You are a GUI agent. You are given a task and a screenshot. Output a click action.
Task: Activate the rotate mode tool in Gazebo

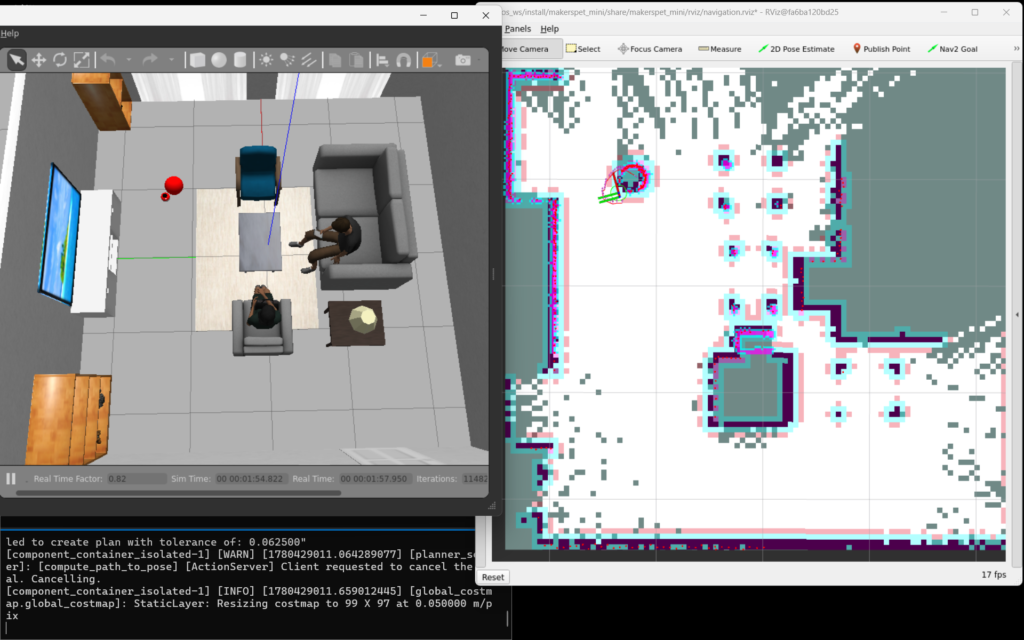(60, 60)
